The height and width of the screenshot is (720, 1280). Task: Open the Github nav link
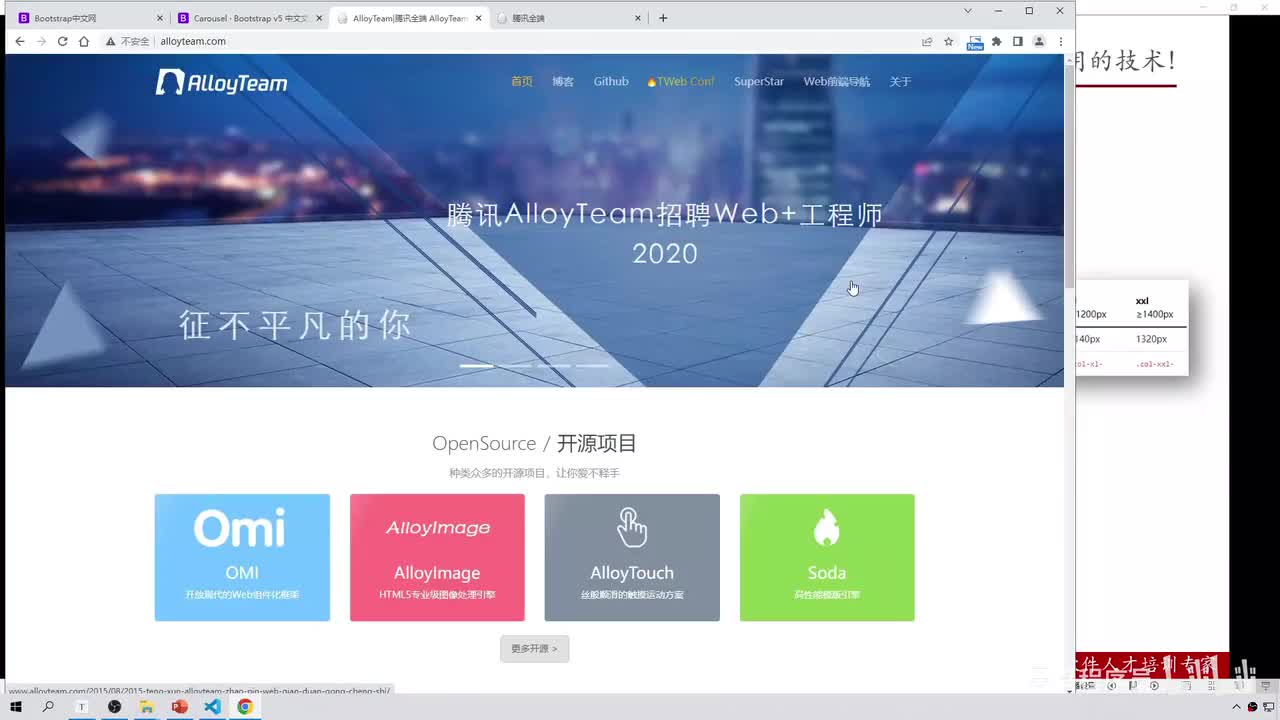click(611, 82)
